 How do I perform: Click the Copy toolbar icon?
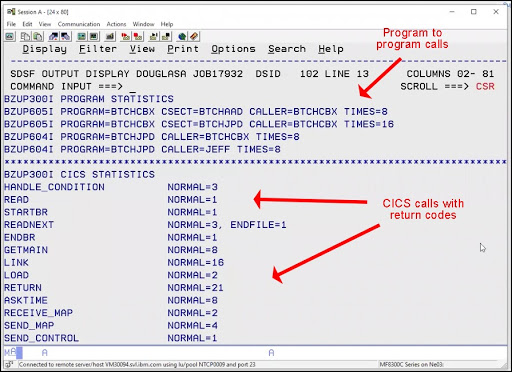coord(25,36)
